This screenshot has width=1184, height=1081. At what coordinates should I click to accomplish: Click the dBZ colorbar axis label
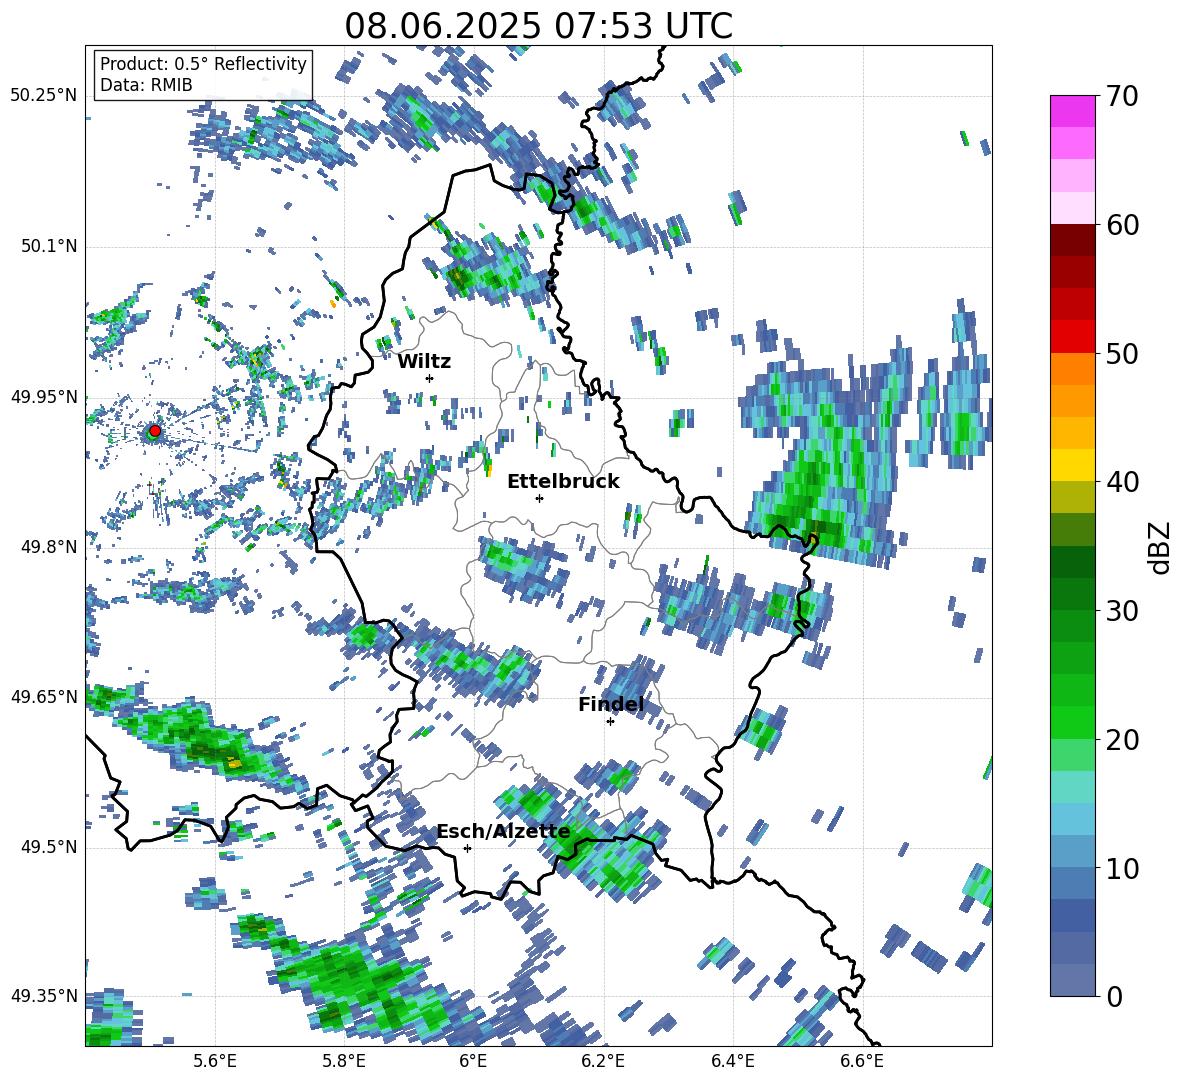click(x=1161, y=547)
